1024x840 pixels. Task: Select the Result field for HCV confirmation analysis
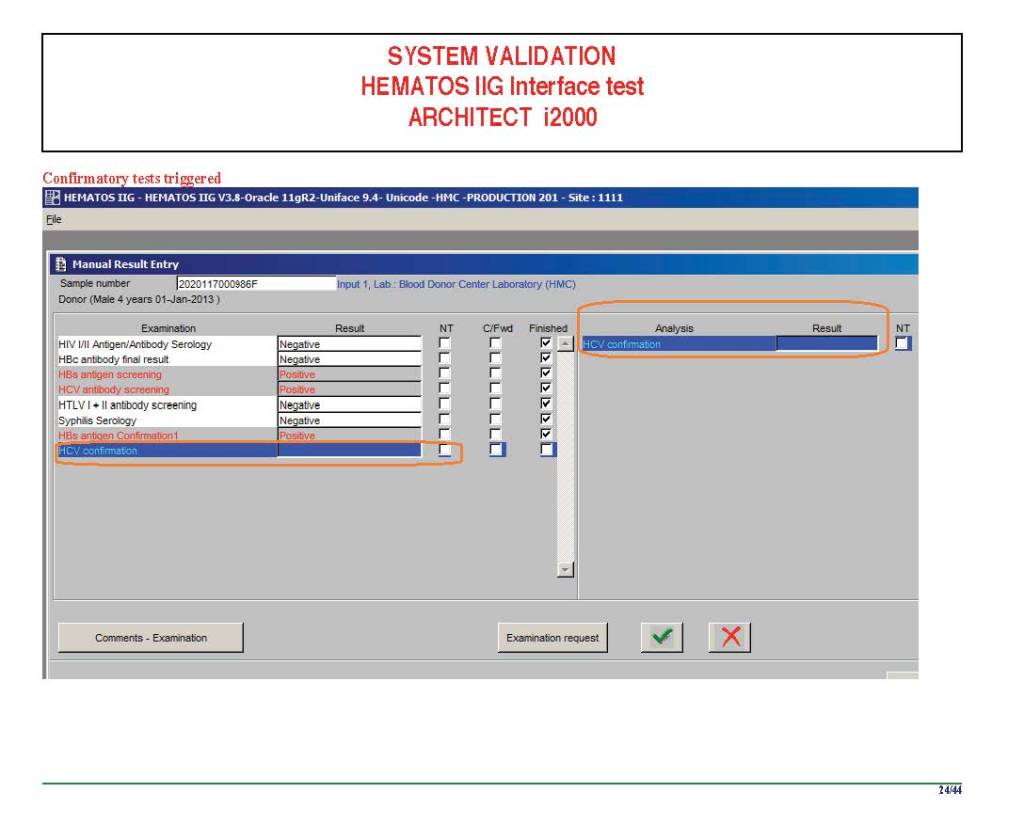[x=826, y=344]
